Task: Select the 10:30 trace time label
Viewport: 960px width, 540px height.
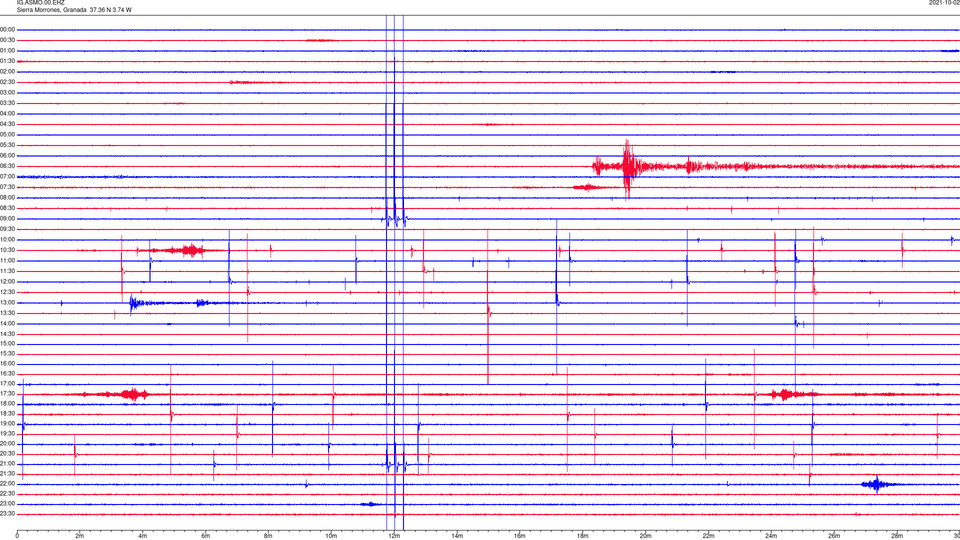Action: click(8, 250)
